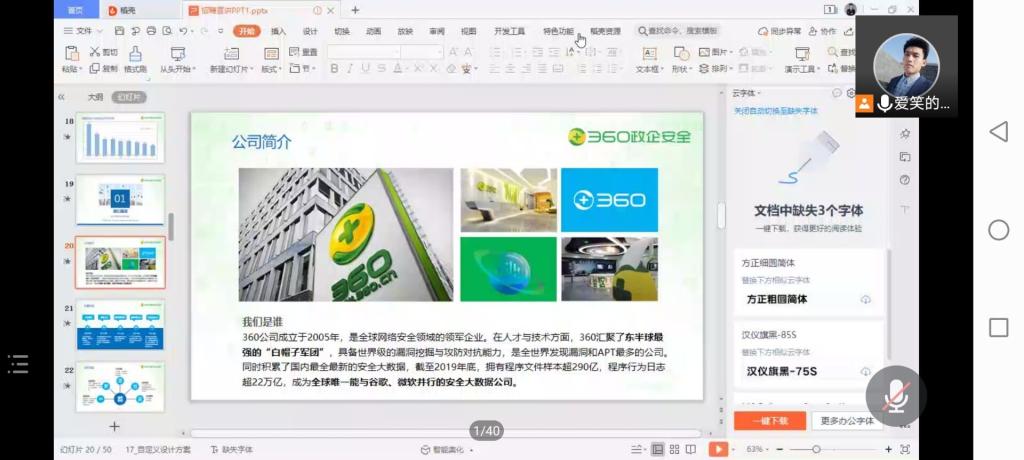
Task: Apply strikethrough with the S icon
Action: (x=381, y=69)
